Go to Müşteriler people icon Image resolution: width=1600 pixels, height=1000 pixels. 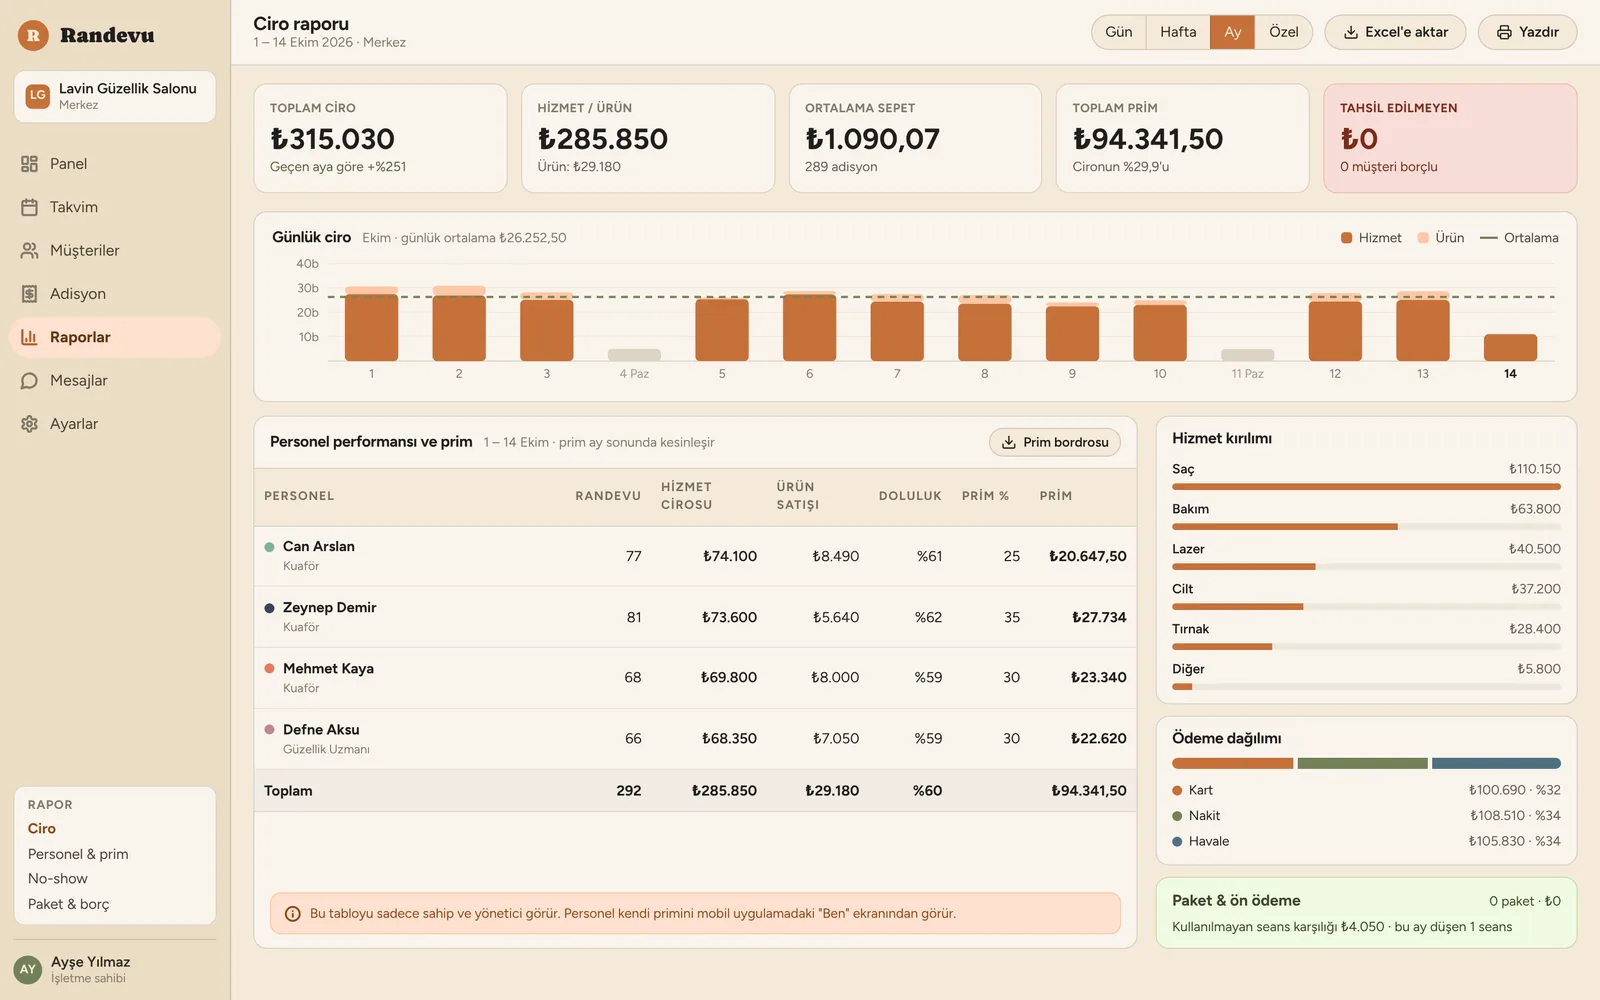click(29, 250)
